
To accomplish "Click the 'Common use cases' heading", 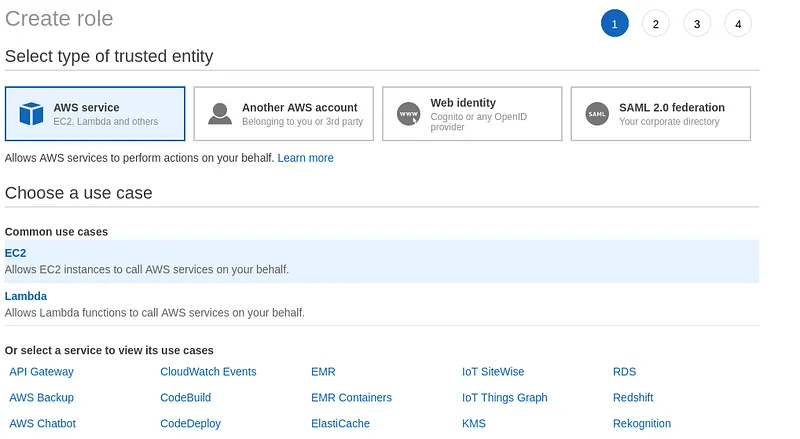I will tap(56, 232).
